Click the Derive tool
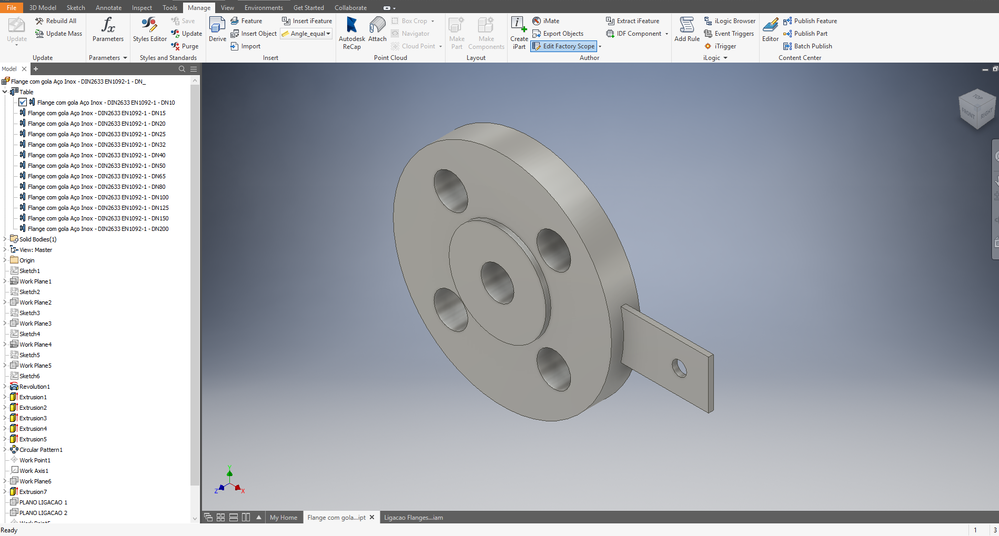The image size is (999, 536). (x=217, y=30)
